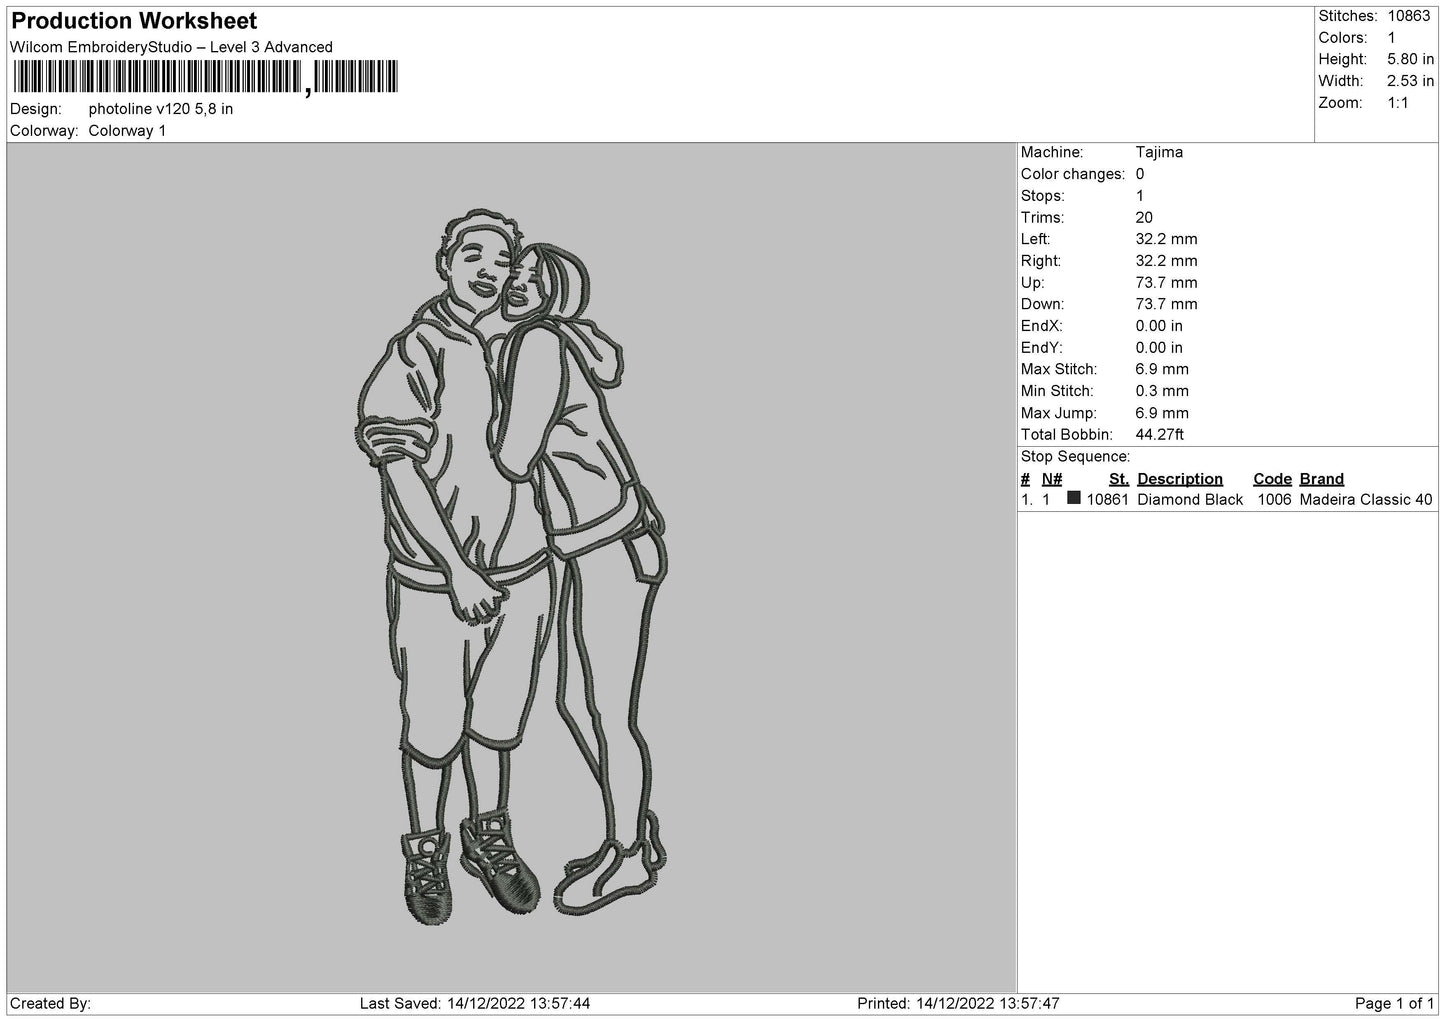This screenshot has height=1021, width=1445.
Task: Click the Max Stitch value '6.9 mm'
Action: point(1162,370)
